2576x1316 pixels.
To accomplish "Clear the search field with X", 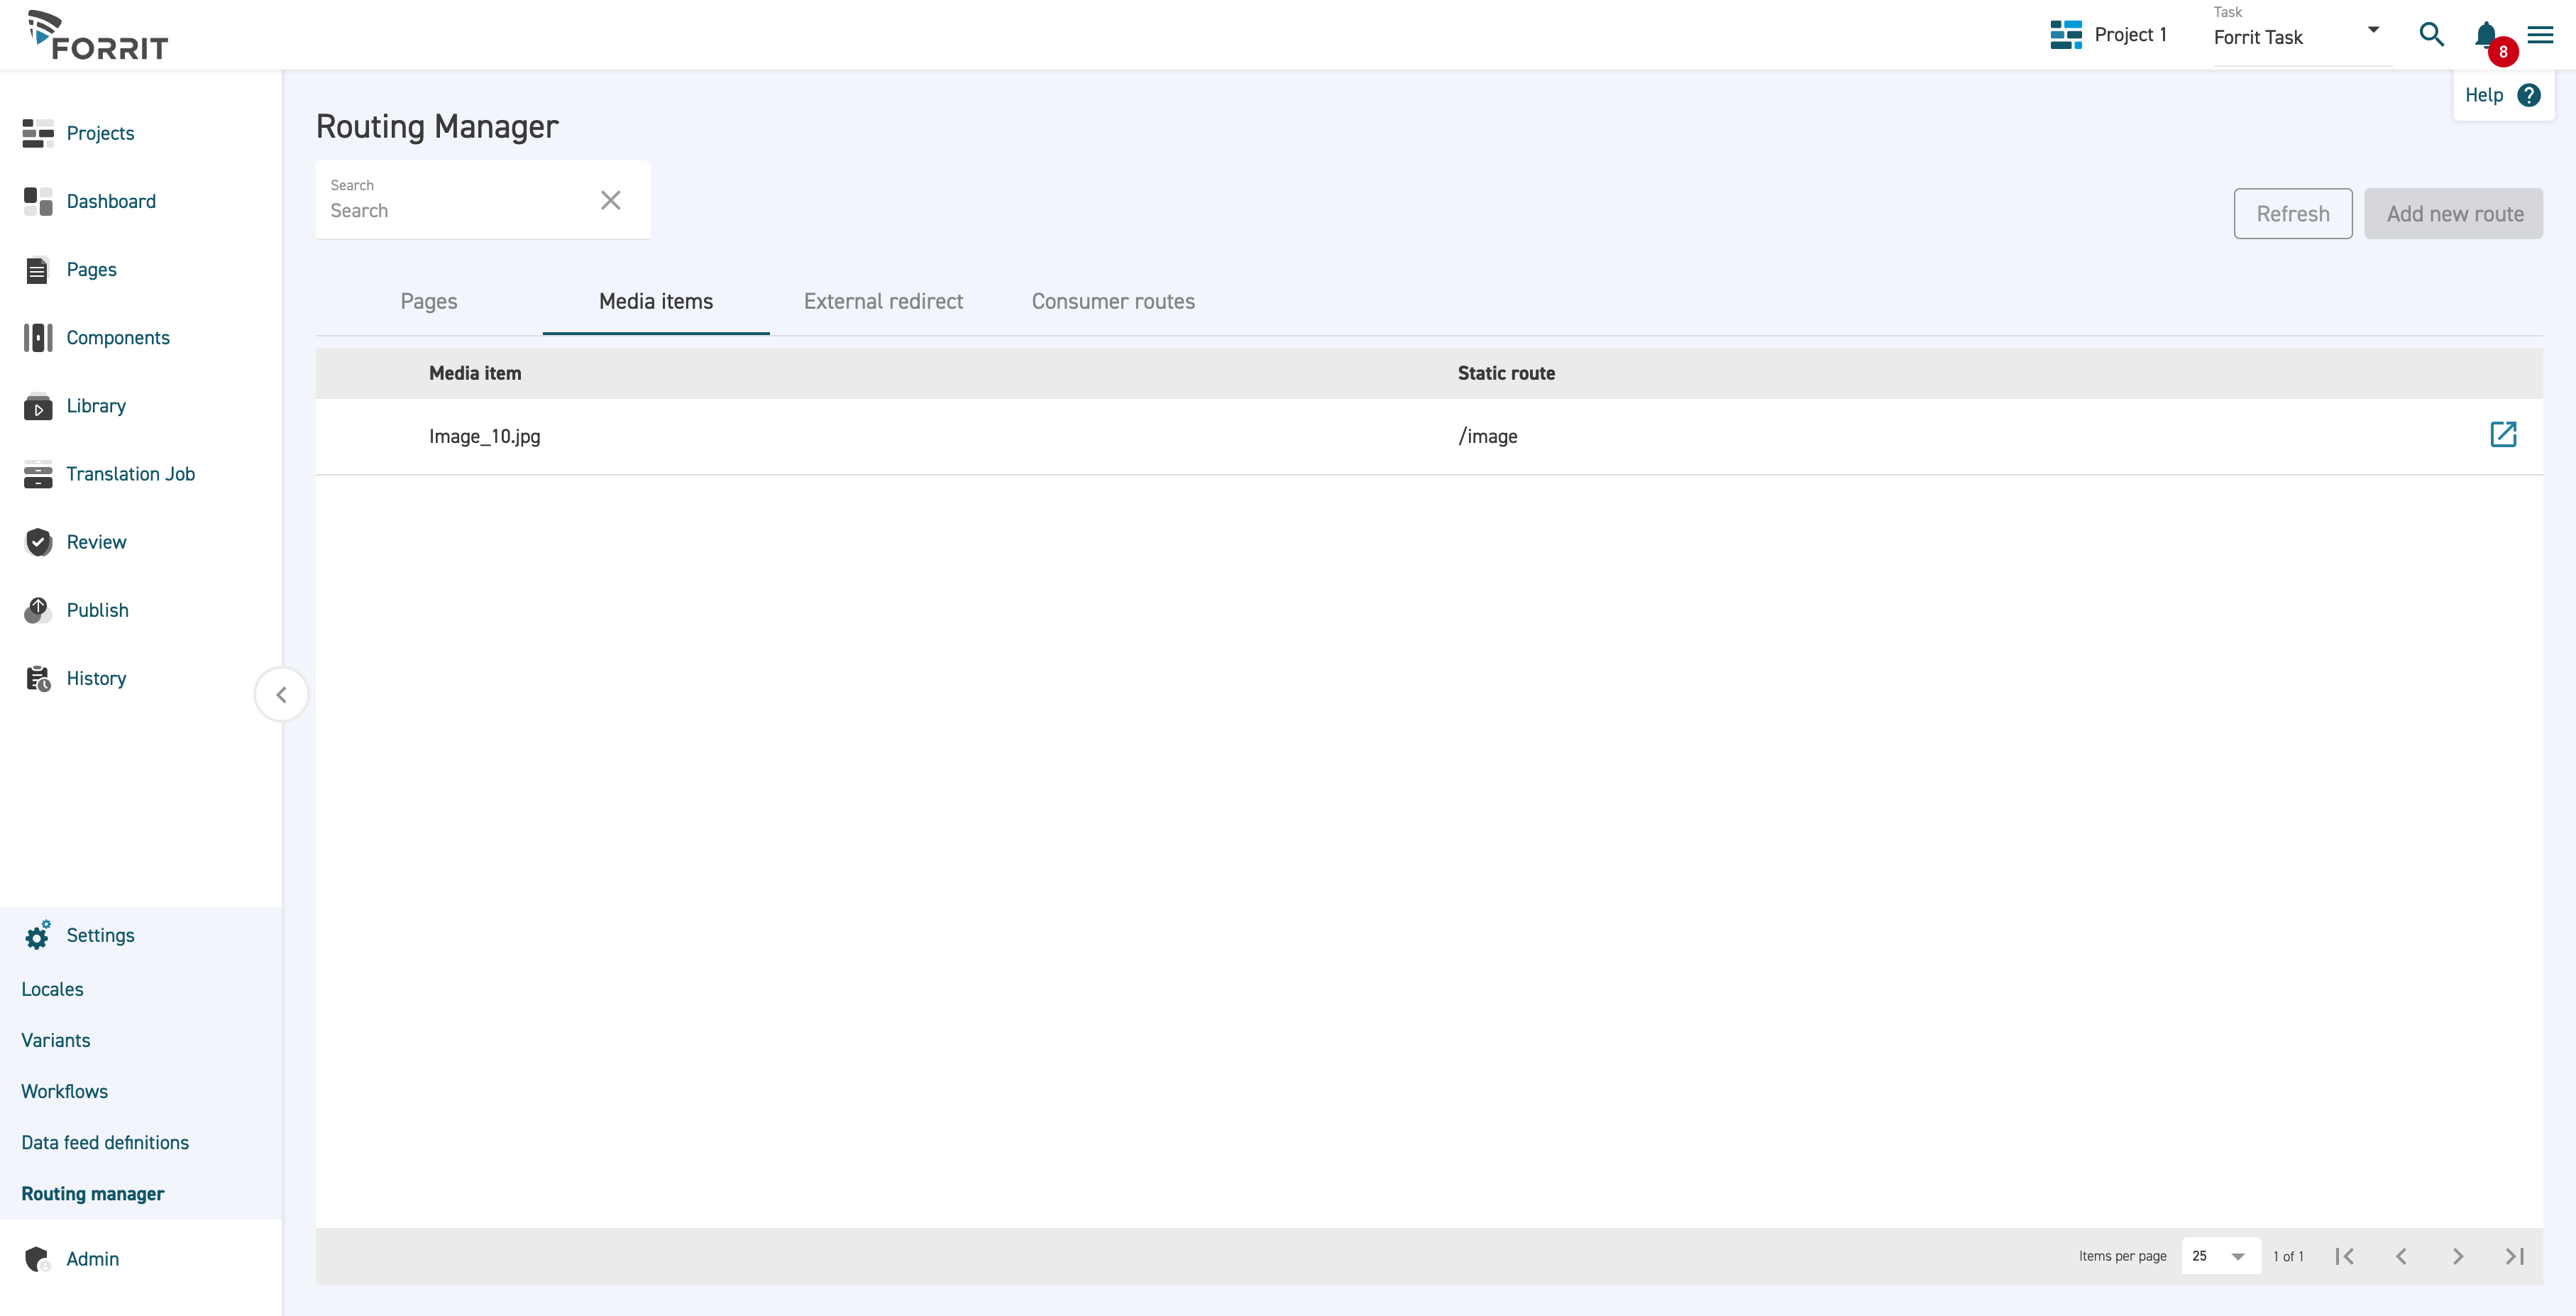I will click(x=610, y=200).
